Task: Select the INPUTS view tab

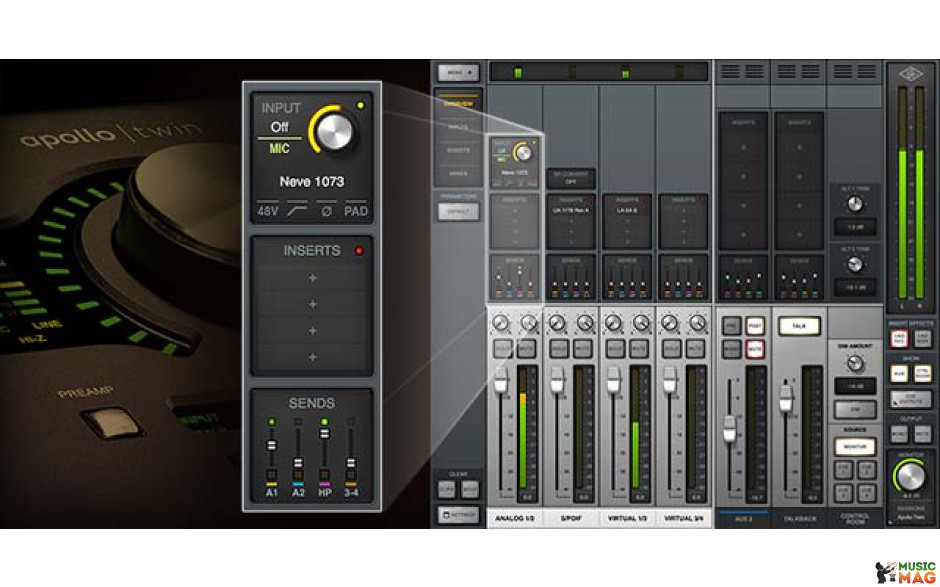Action: click(x=458, y=127)
